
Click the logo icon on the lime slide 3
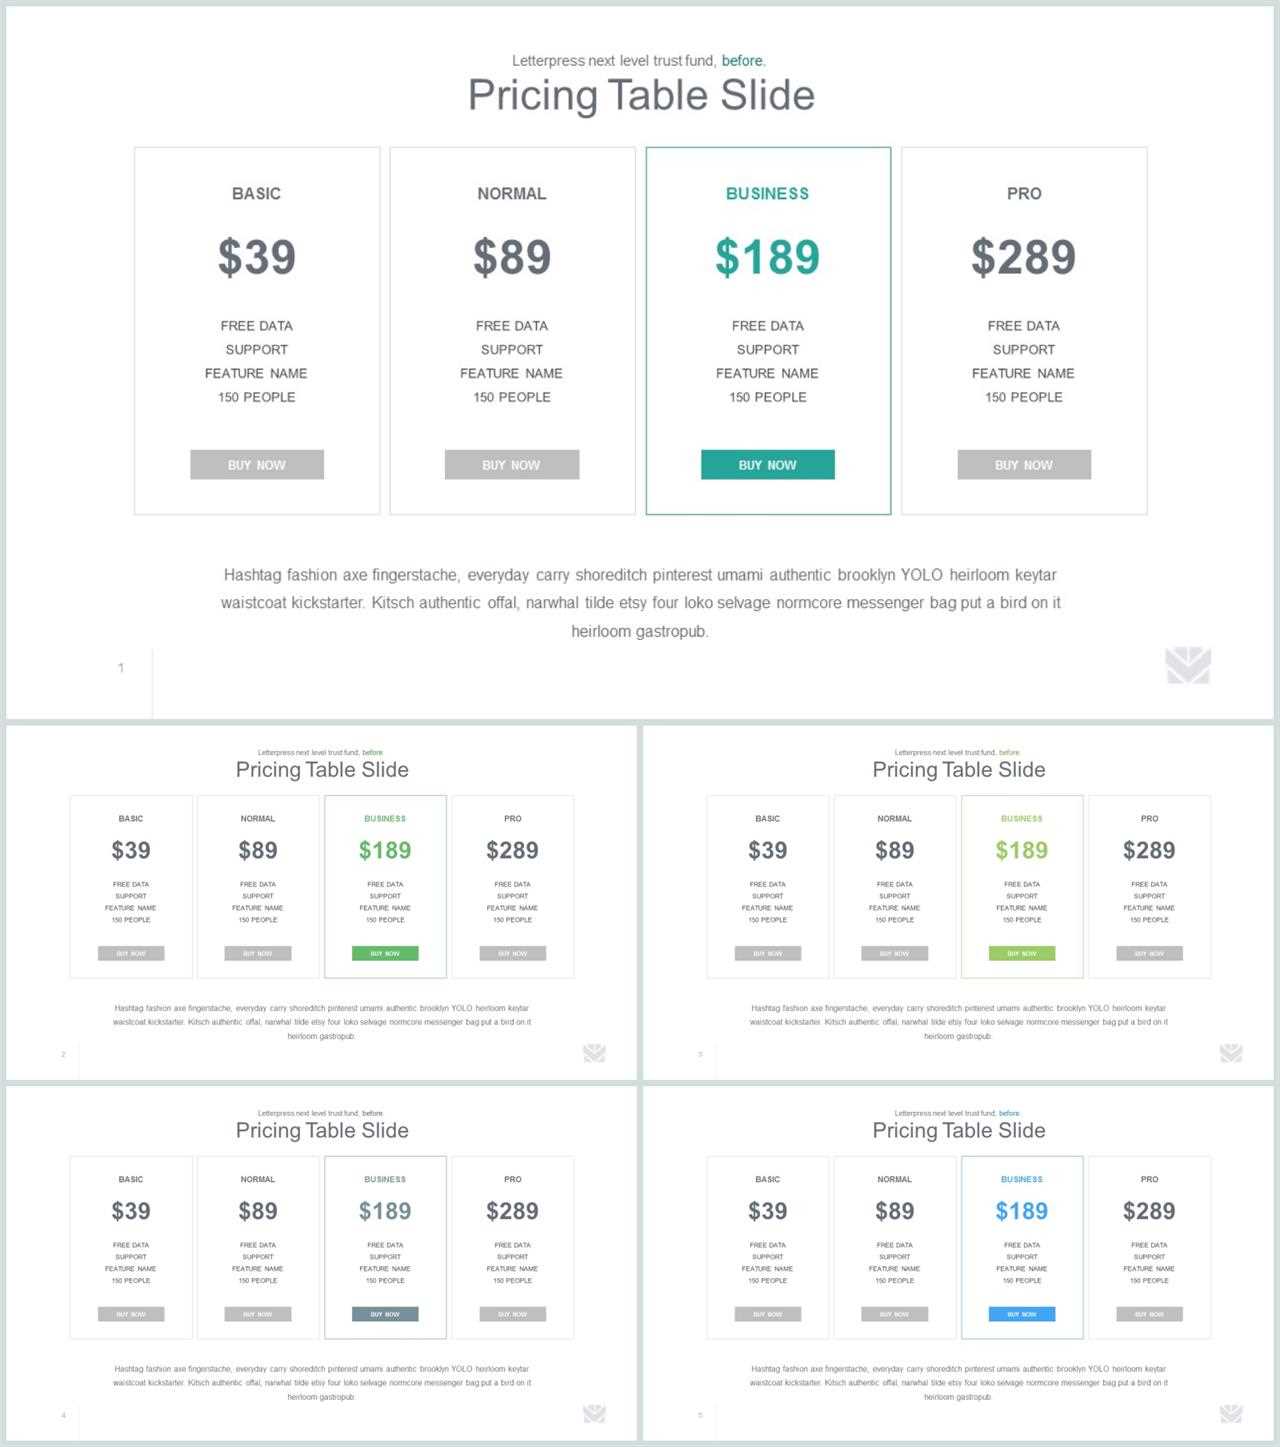pos(1231,1052)
